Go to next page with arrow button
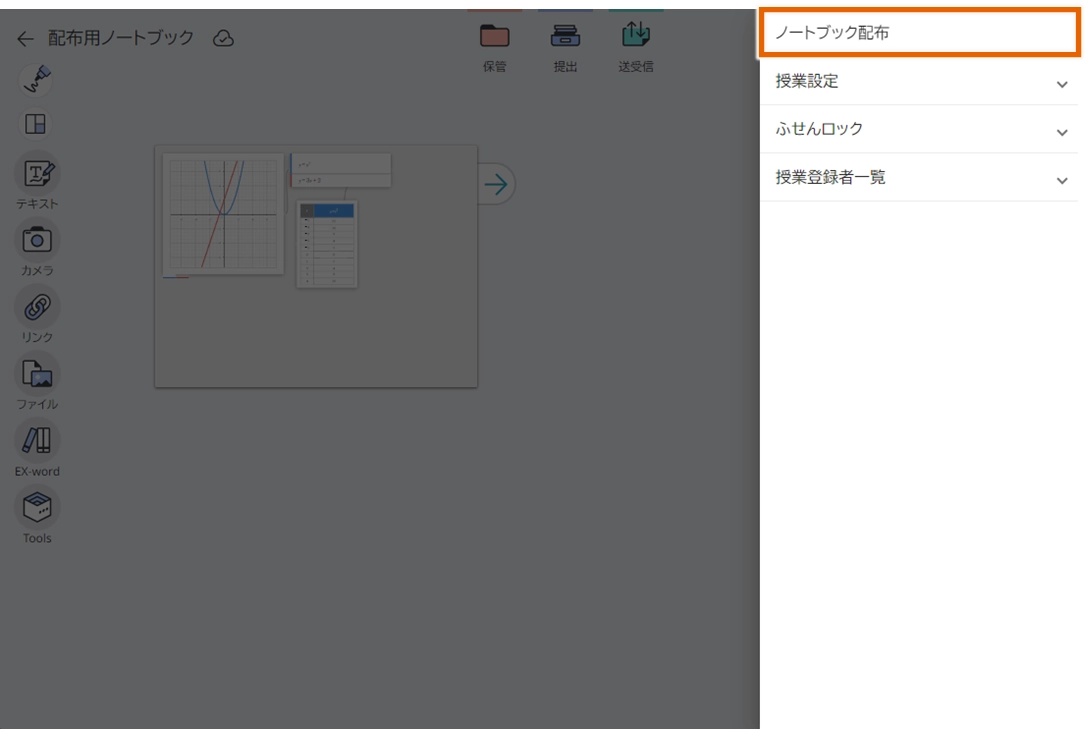 pos(496,184)
